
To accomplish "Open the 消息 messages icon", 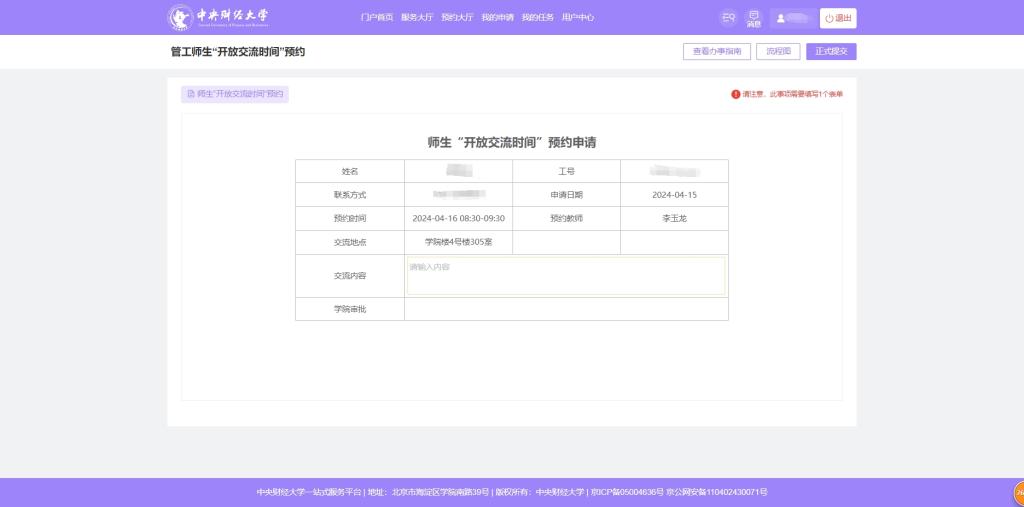I will point(754,18).
